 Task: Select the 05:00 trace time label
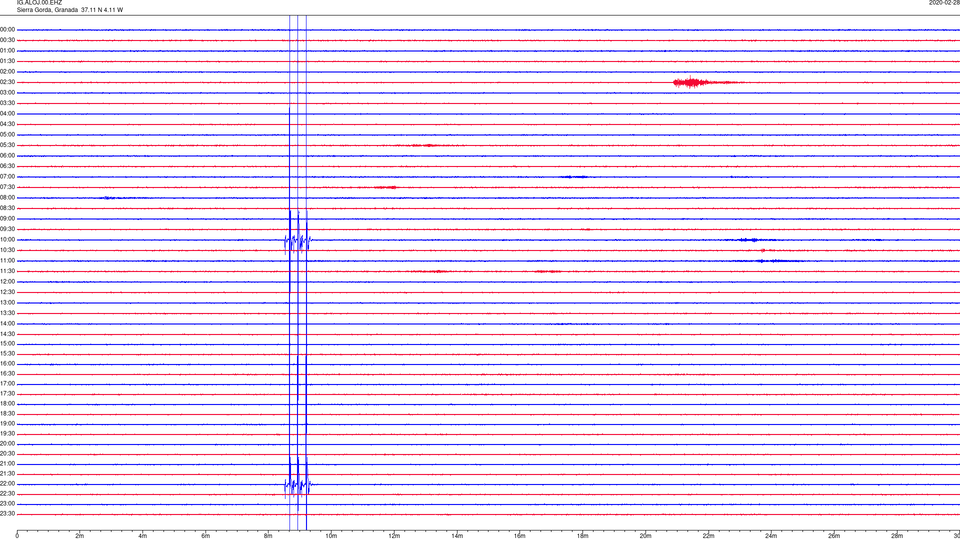[x=7, y=134]
